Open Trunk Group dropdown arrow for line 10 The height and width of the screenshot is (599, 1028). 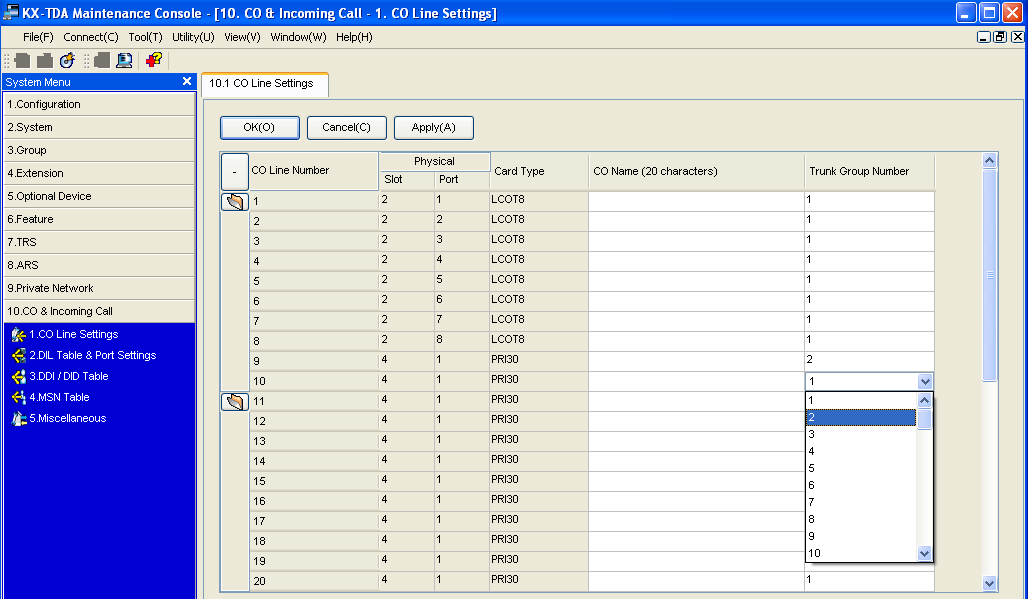pyautogui.click(x=924, y=381)
